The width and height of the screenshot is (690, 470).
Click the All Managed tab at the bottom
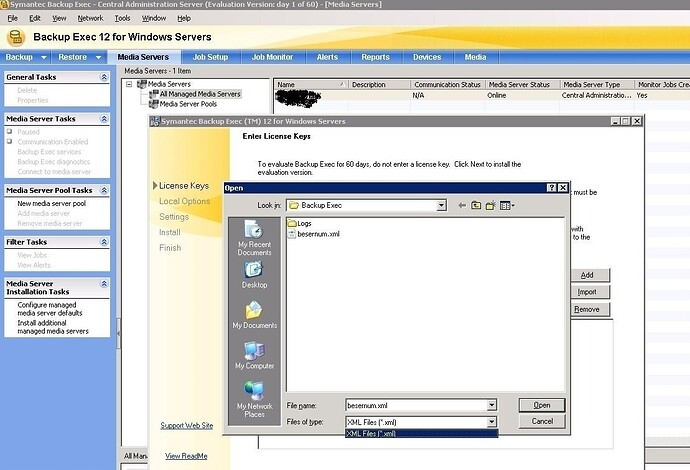pos(135,456)
